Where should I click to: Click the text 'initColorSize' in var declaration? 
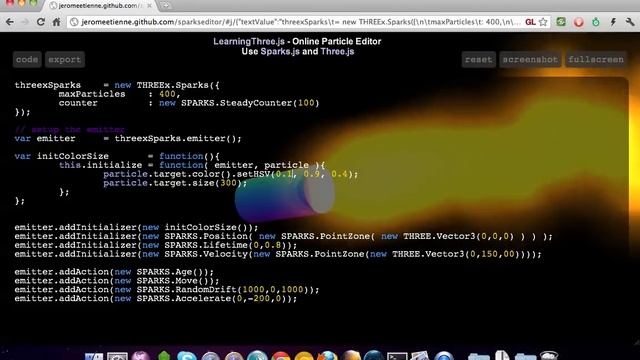[x=73, y=156]
